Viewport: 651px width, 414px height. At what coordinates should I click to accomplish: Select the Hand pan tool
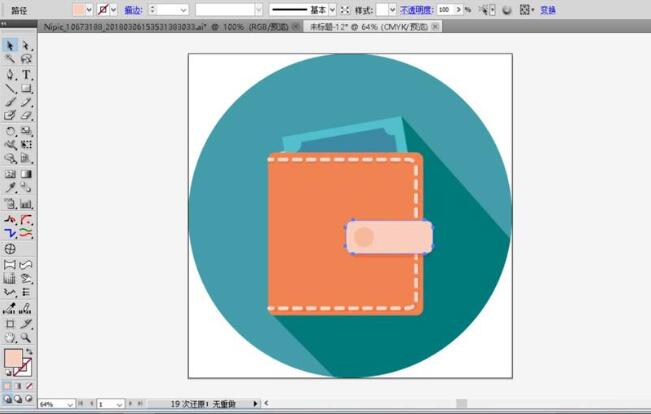[x=10, y=338]
